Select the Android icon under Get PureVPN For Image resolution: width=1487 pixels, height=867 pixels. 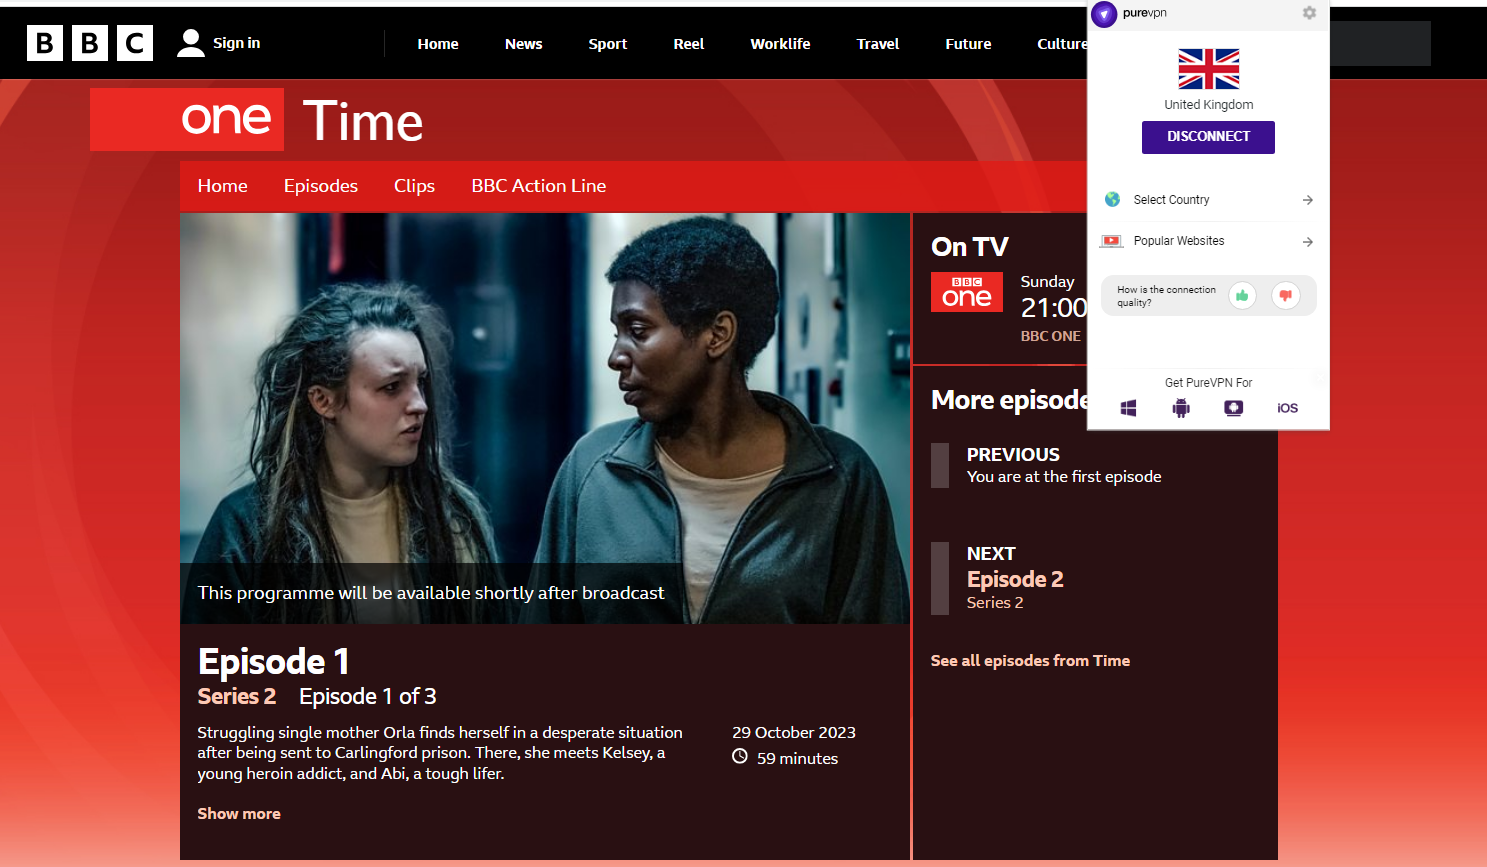[x=1181, y=407]
